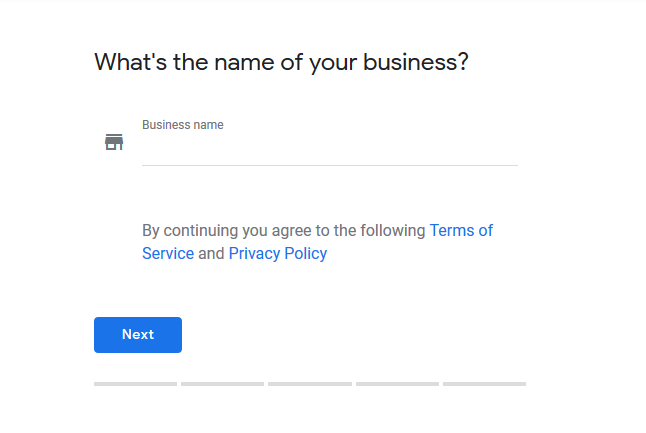646x433 pixels.
Task: Click the "Terms of" text ending the first line
Action: [x=461, y=230]
